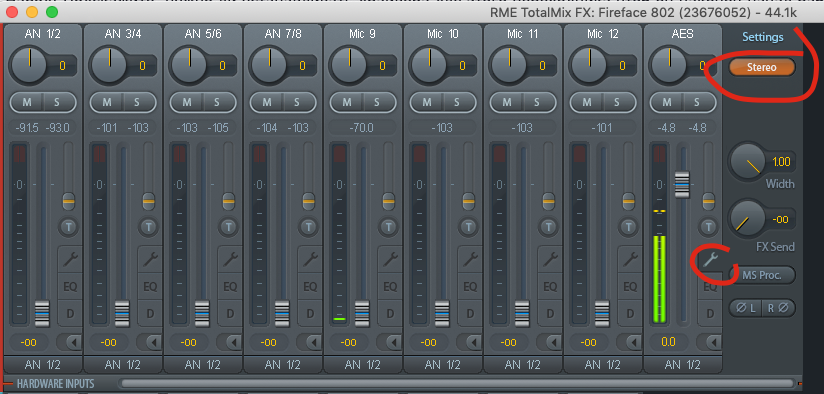Solo the Mic 10 channel
This screenshot has width=824, height=394.
tap(459, 102)
